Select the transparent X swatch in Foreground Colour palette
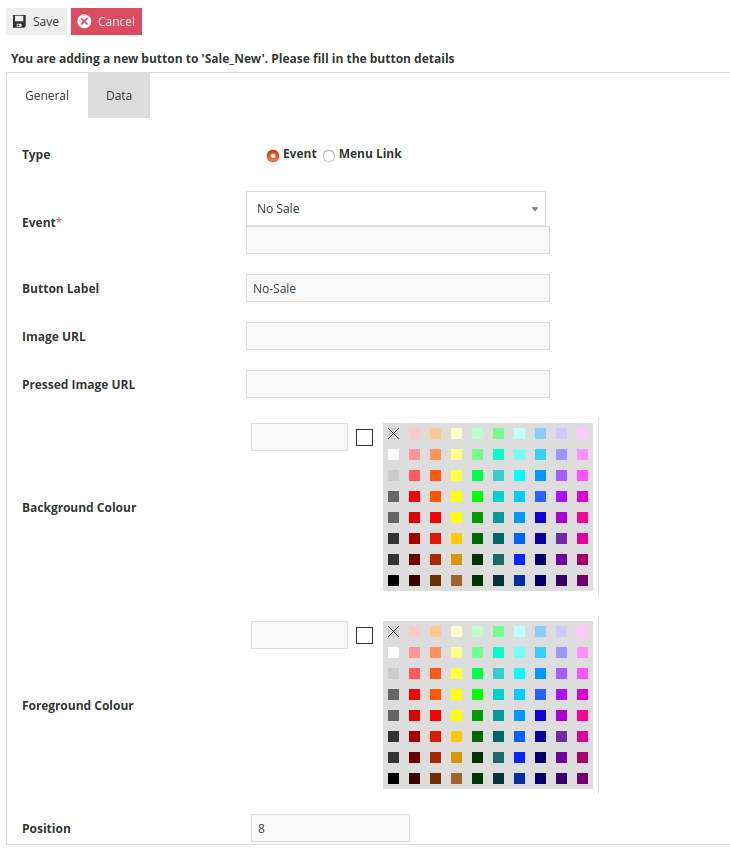The height and width of the screenshot is (863, 730). click(392, 631)
